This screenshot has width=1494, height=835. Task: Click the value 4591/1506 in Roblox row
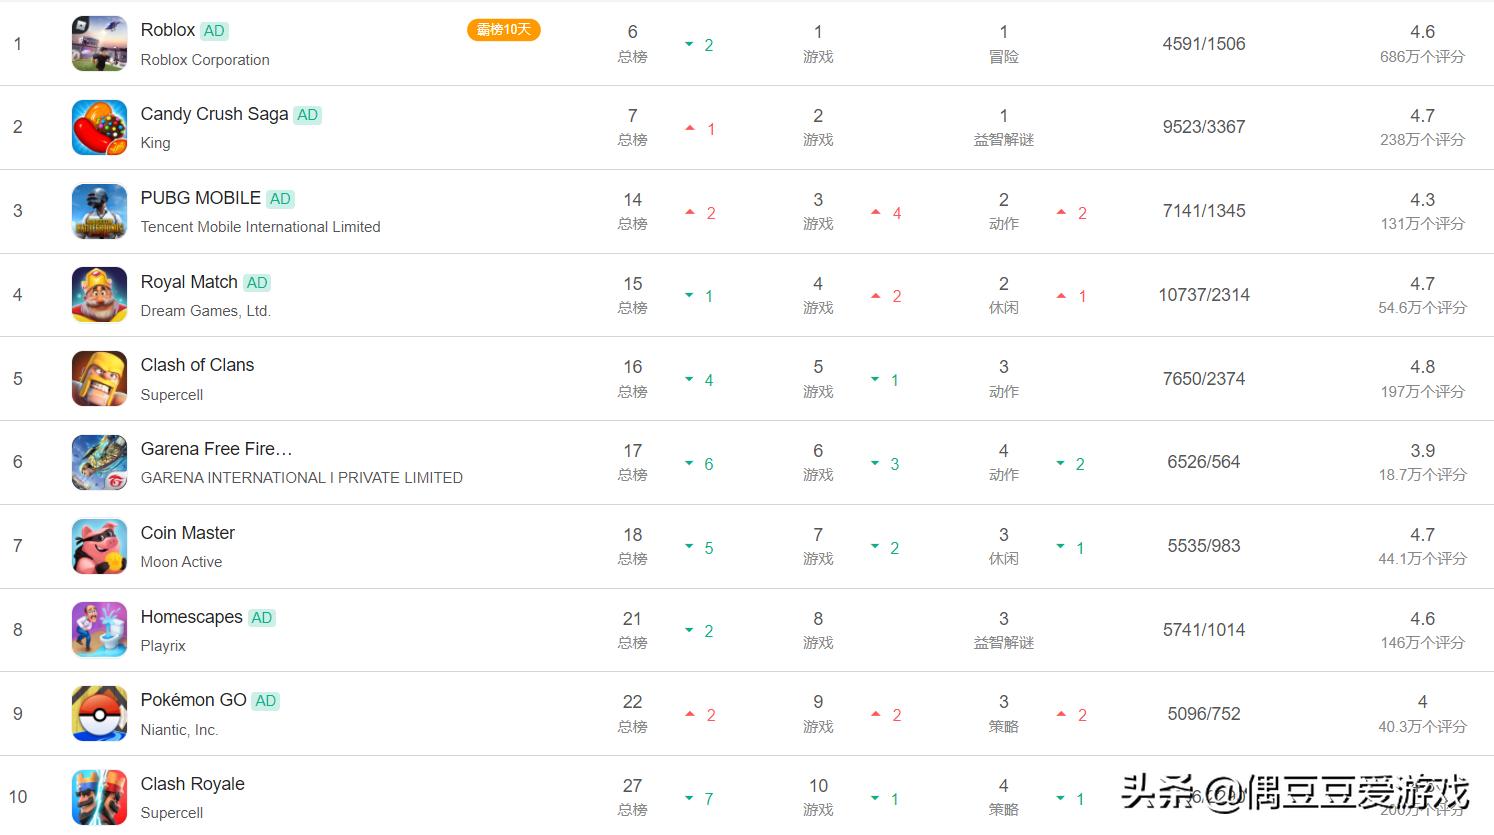coord(1204,44)
